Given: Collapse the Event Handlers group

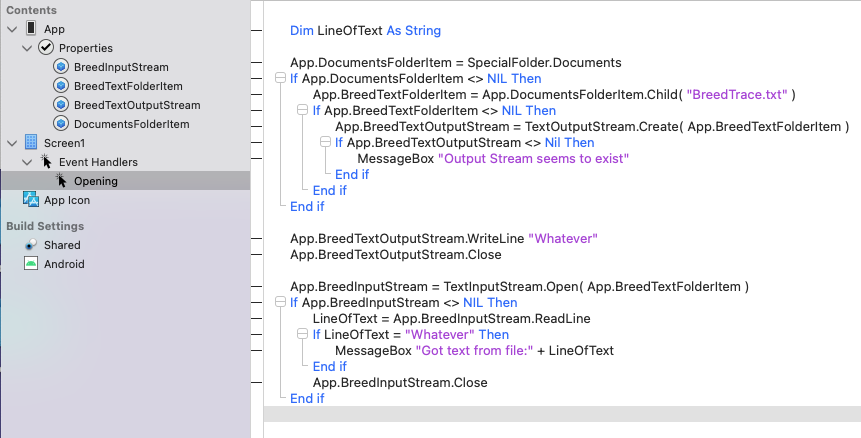Looking at the screenshot, I should click(26, 162).
